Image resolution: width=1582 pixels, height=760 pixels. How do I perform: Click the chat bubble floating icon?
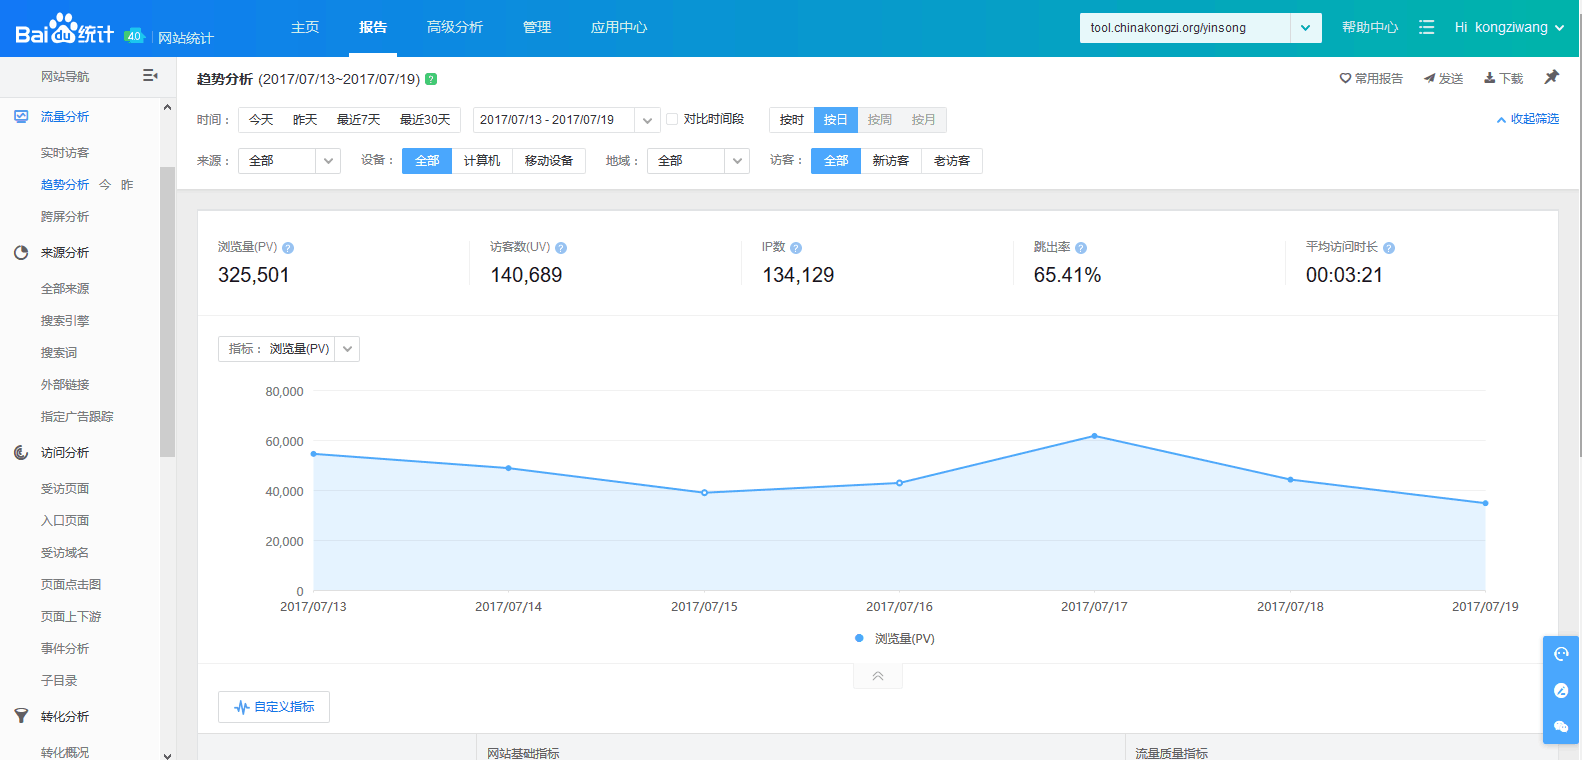point(1560,726)
